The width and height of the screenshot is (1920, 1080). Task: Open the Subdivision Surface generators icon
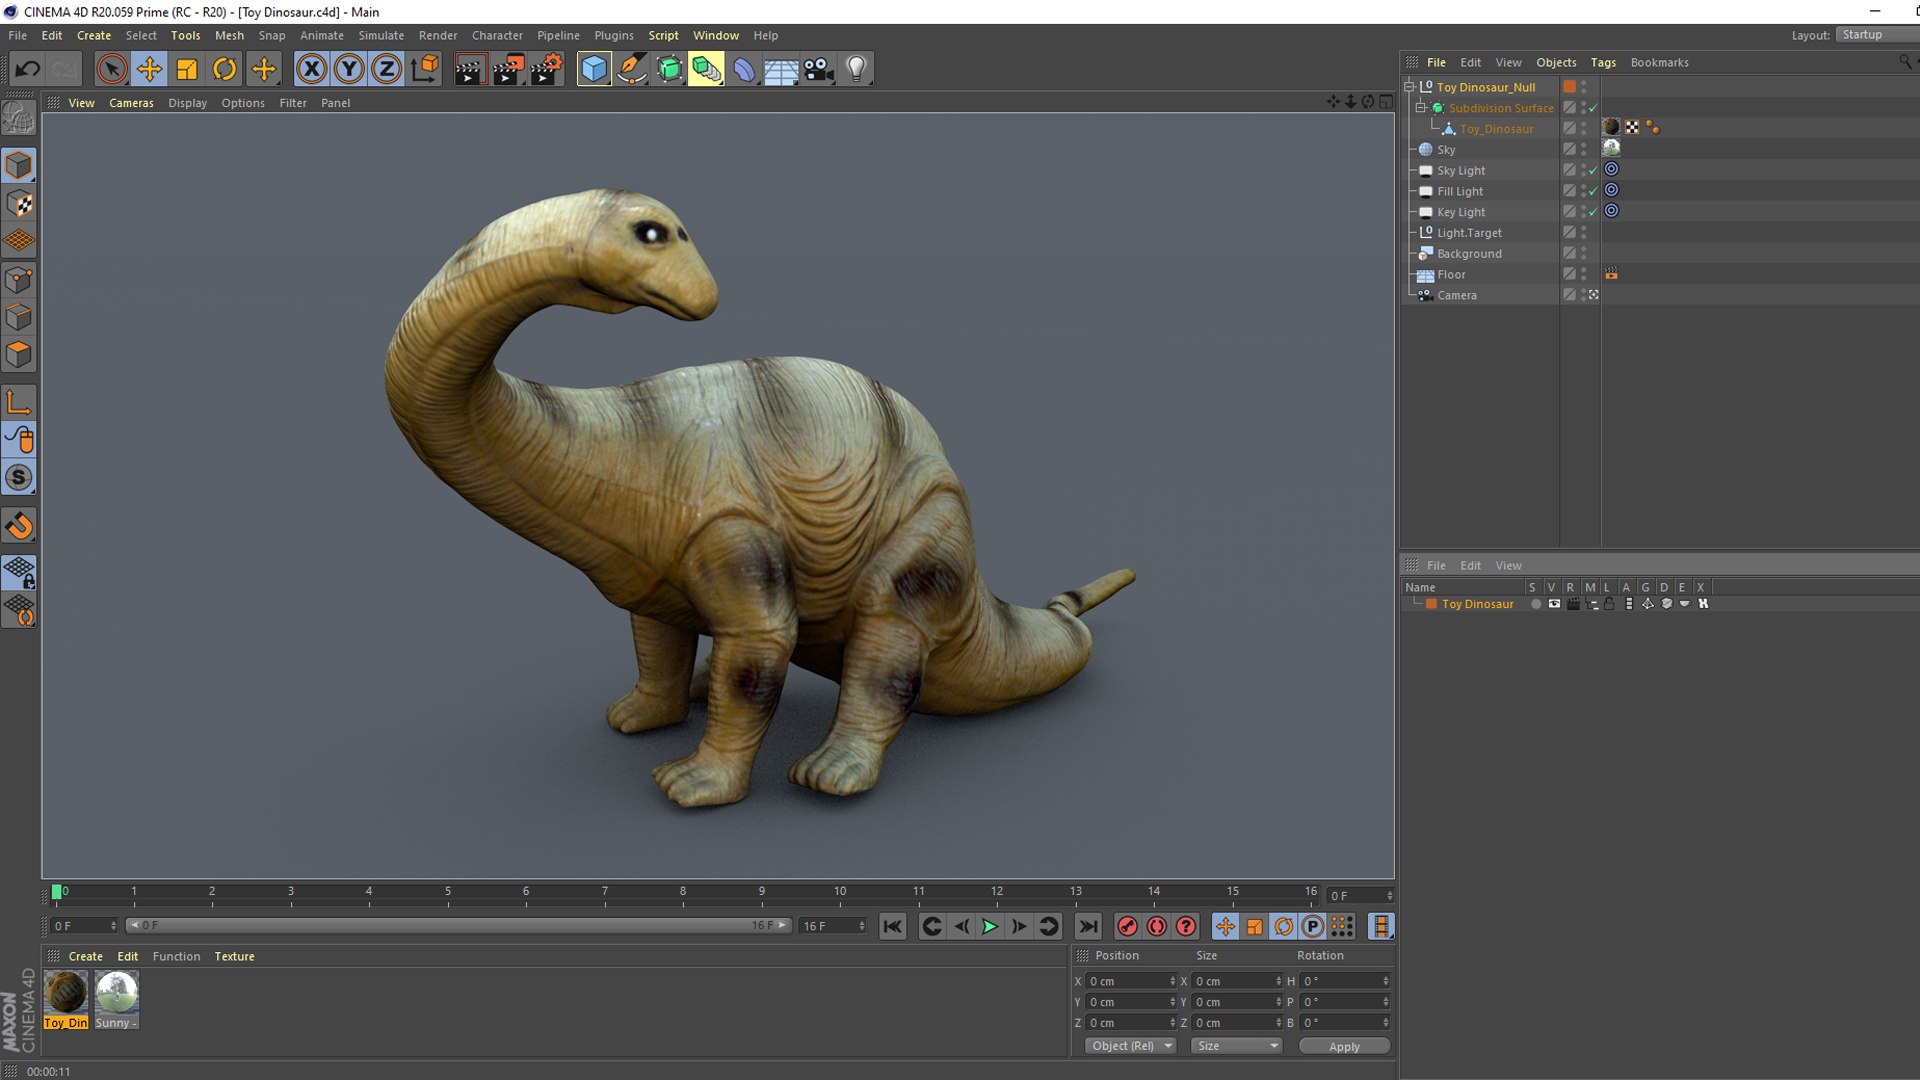[669, 69]
